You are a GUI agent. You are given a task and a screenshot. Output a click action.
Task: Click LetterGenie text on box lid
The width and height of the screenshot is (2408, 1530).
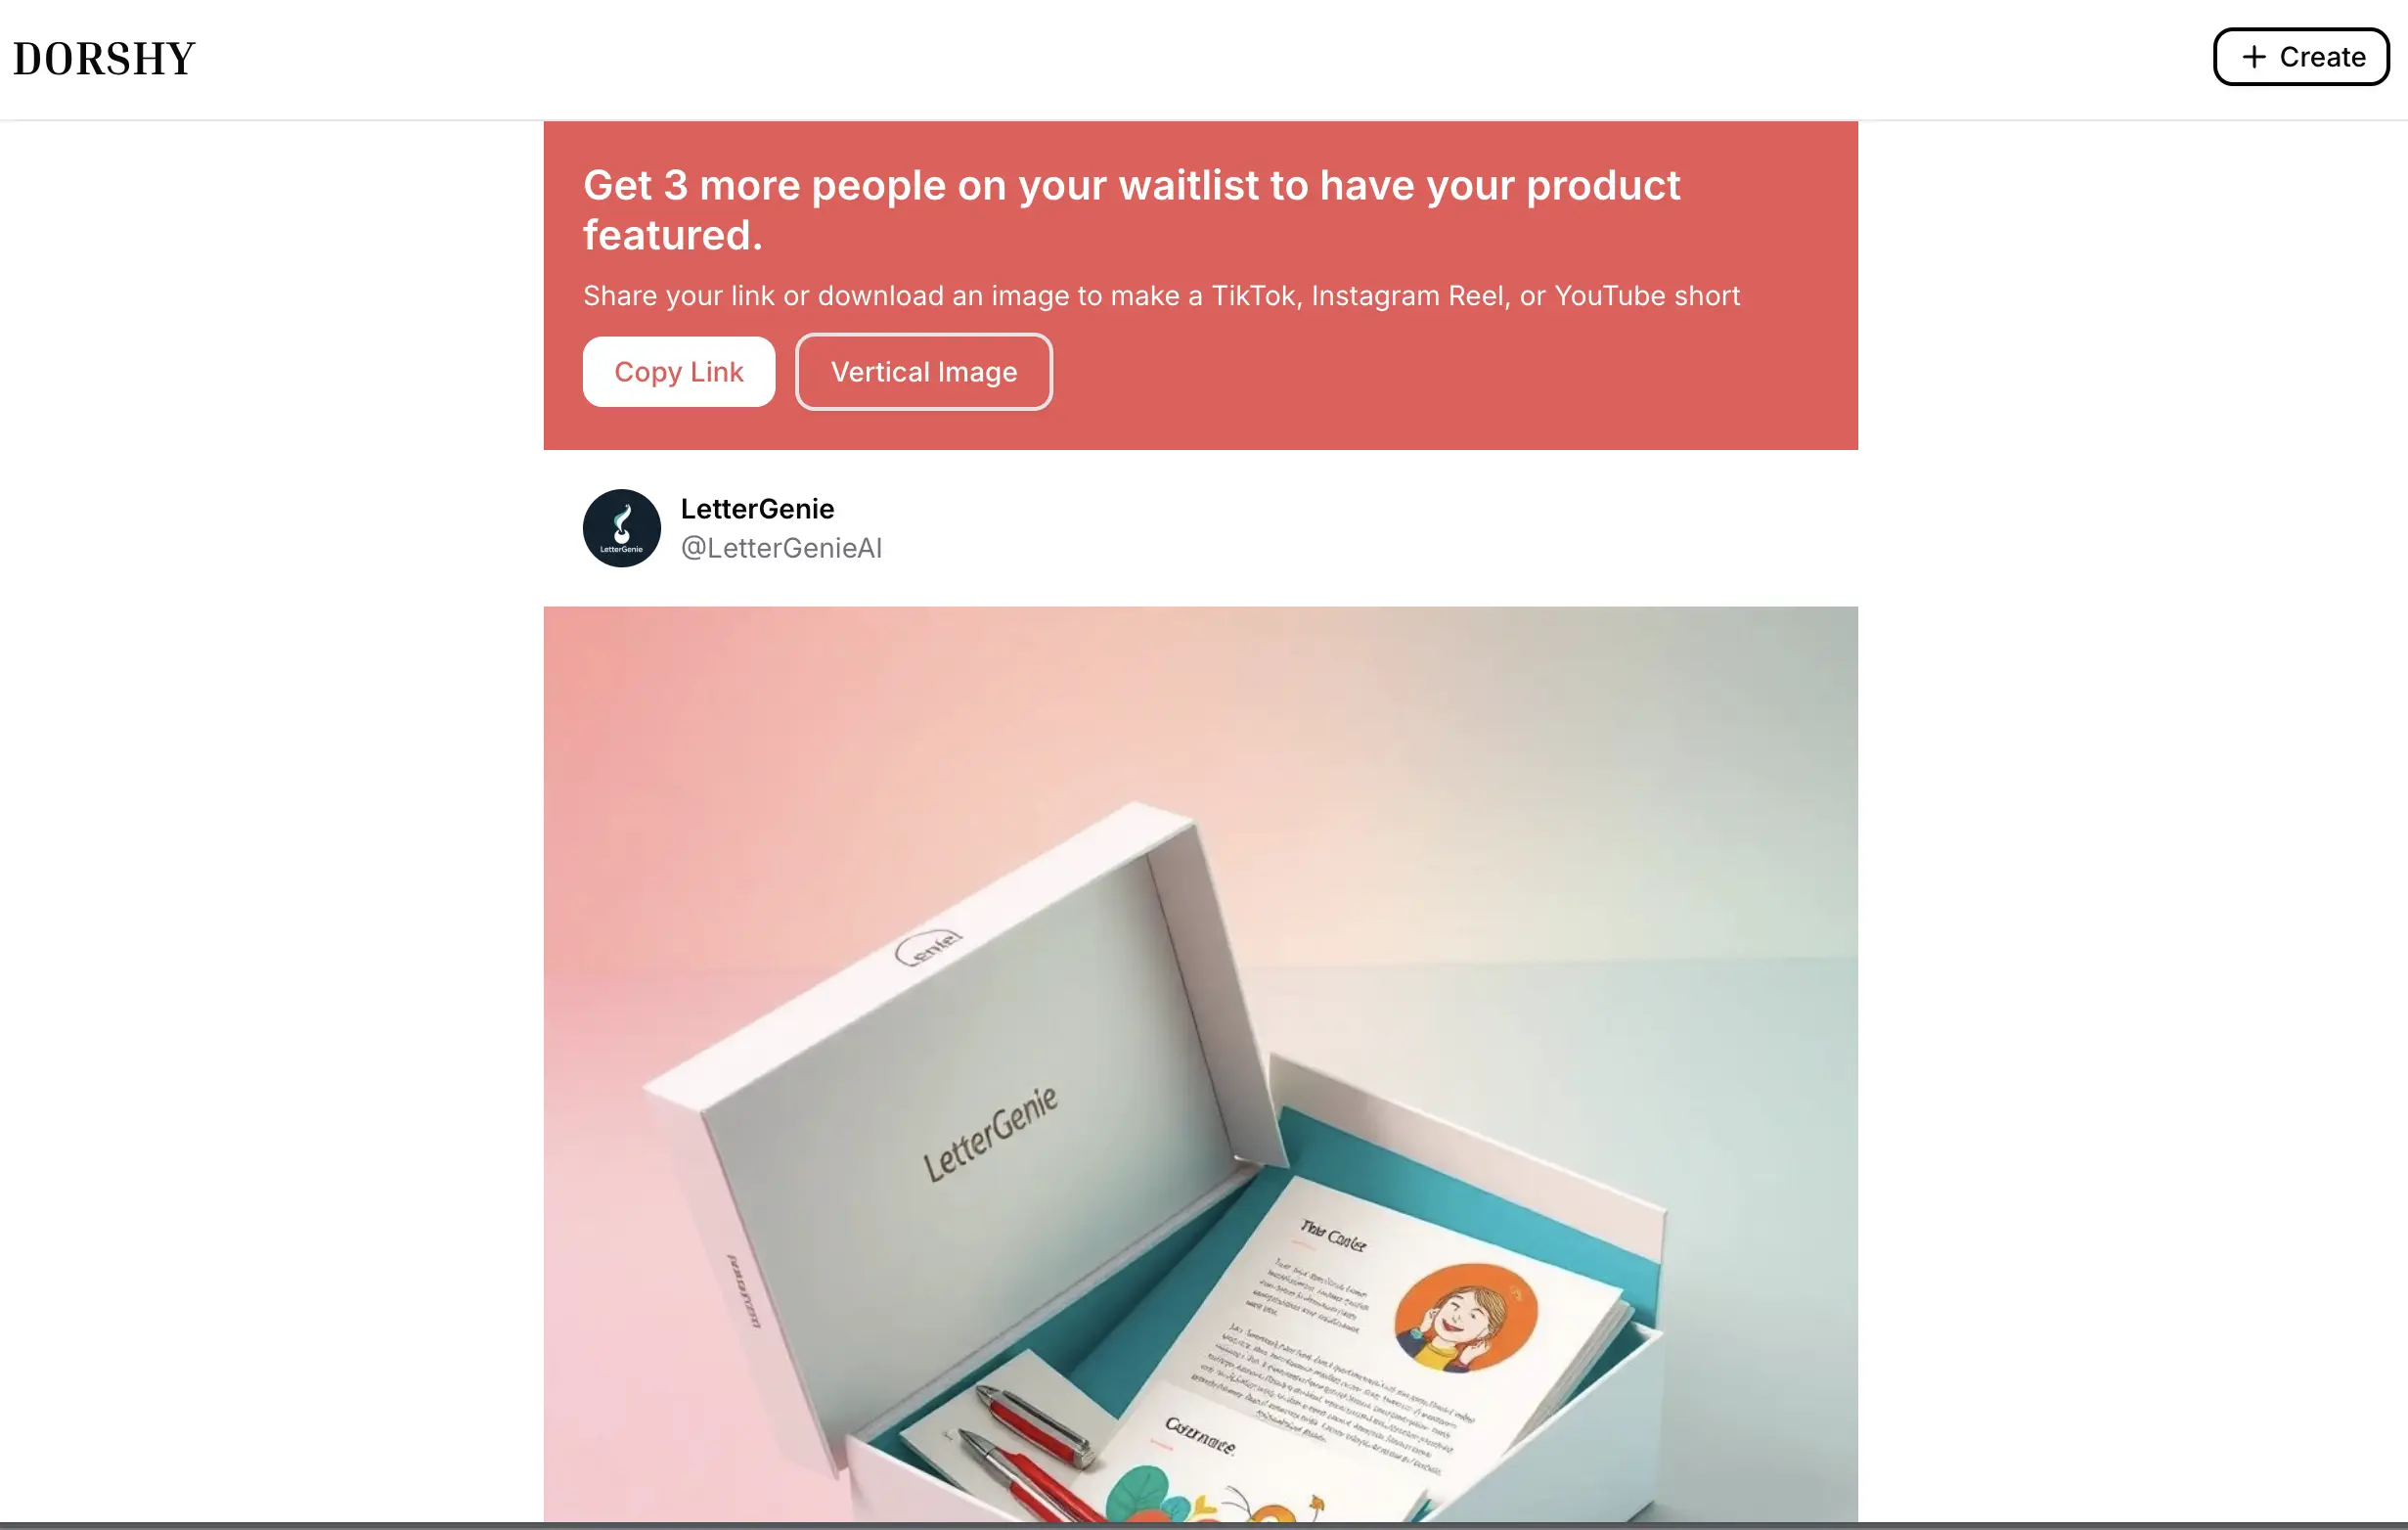[x=989, y=1135]
